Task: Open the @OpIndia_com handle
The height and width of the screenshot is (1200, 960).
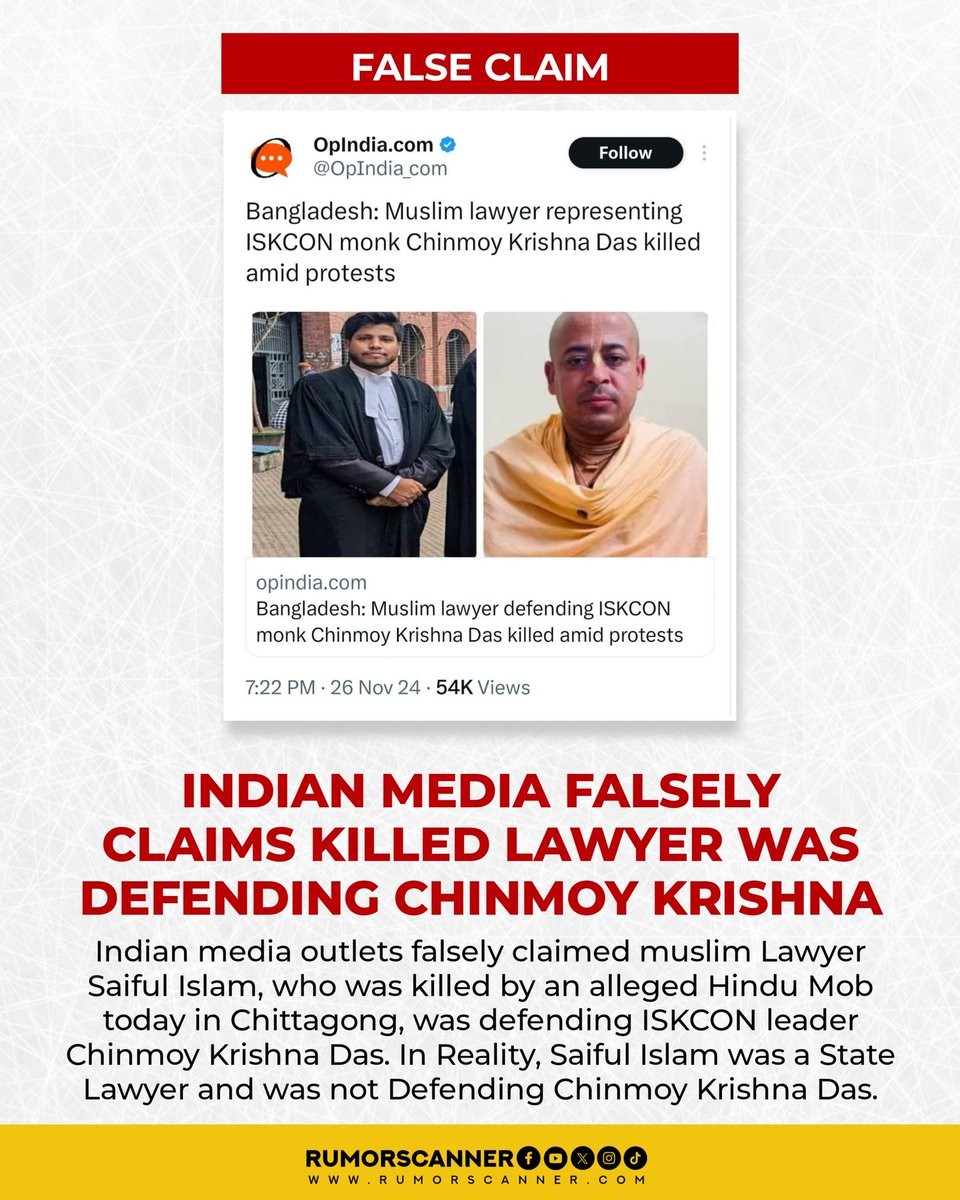Action: click(x=380, y=169)
